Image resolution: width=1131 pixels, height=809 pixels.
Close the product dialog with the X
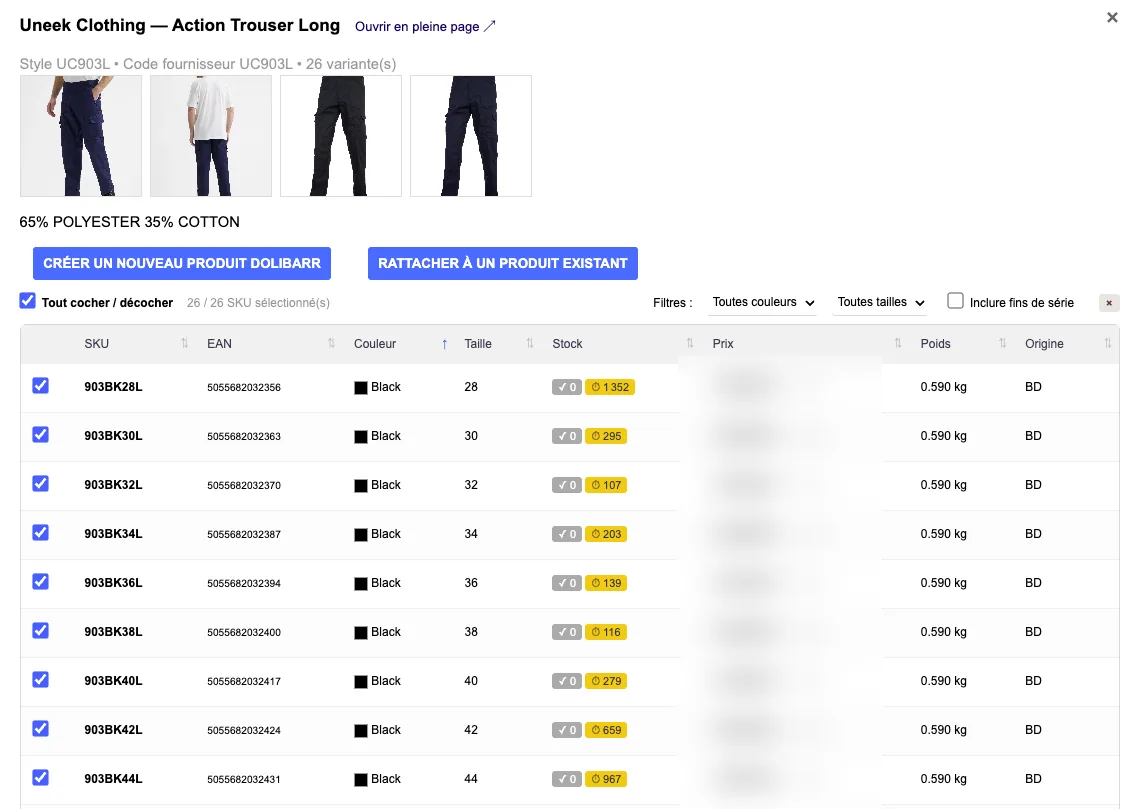coord(1112,17)
